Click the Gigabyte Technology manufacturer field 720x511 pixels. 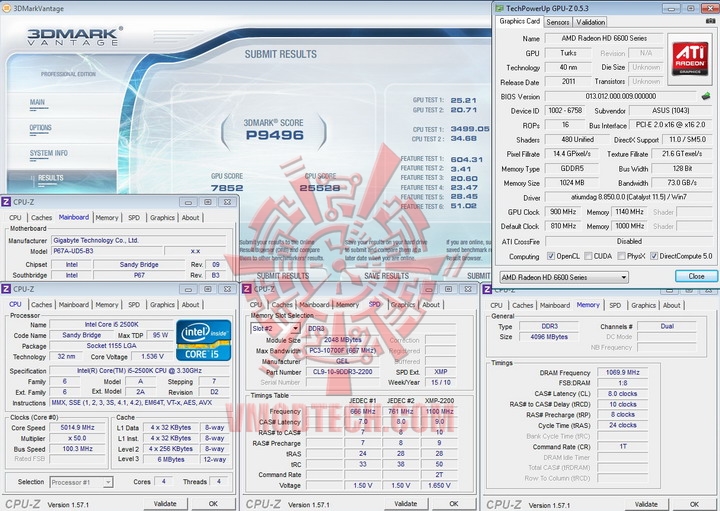tap(138, 240)
